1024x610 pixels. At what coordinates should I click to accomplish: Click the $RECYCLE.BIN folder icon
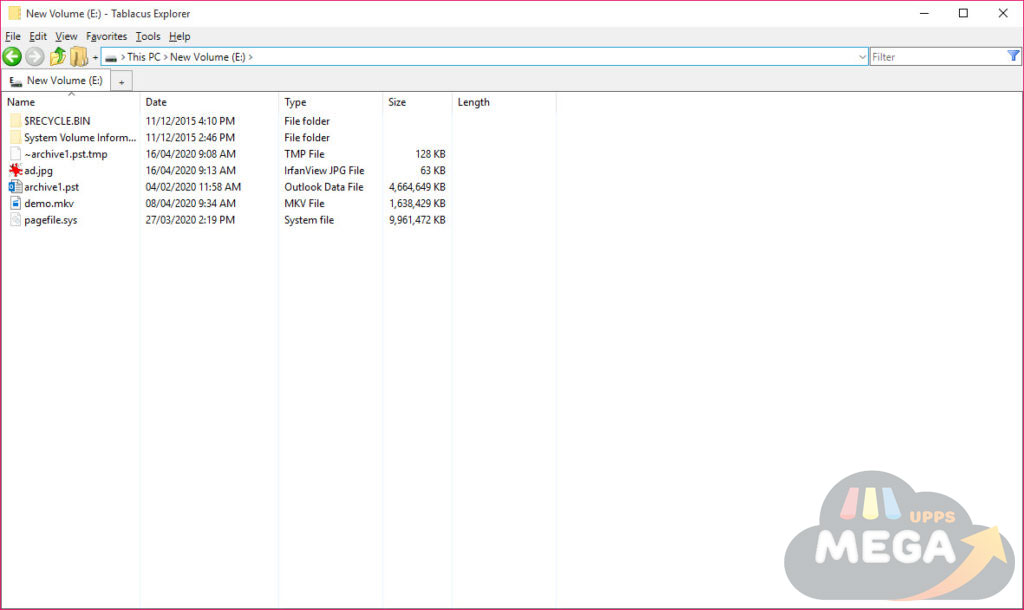16,121
